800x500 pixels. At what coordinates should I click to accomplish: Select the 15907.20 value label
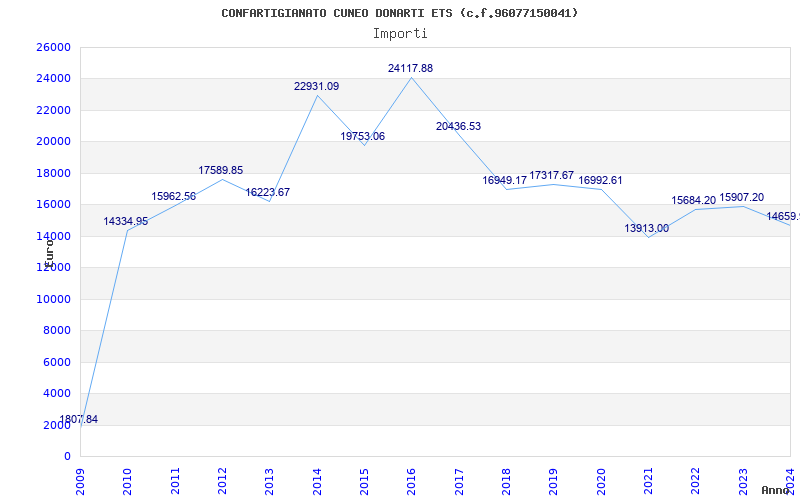[x=741, y=197]
